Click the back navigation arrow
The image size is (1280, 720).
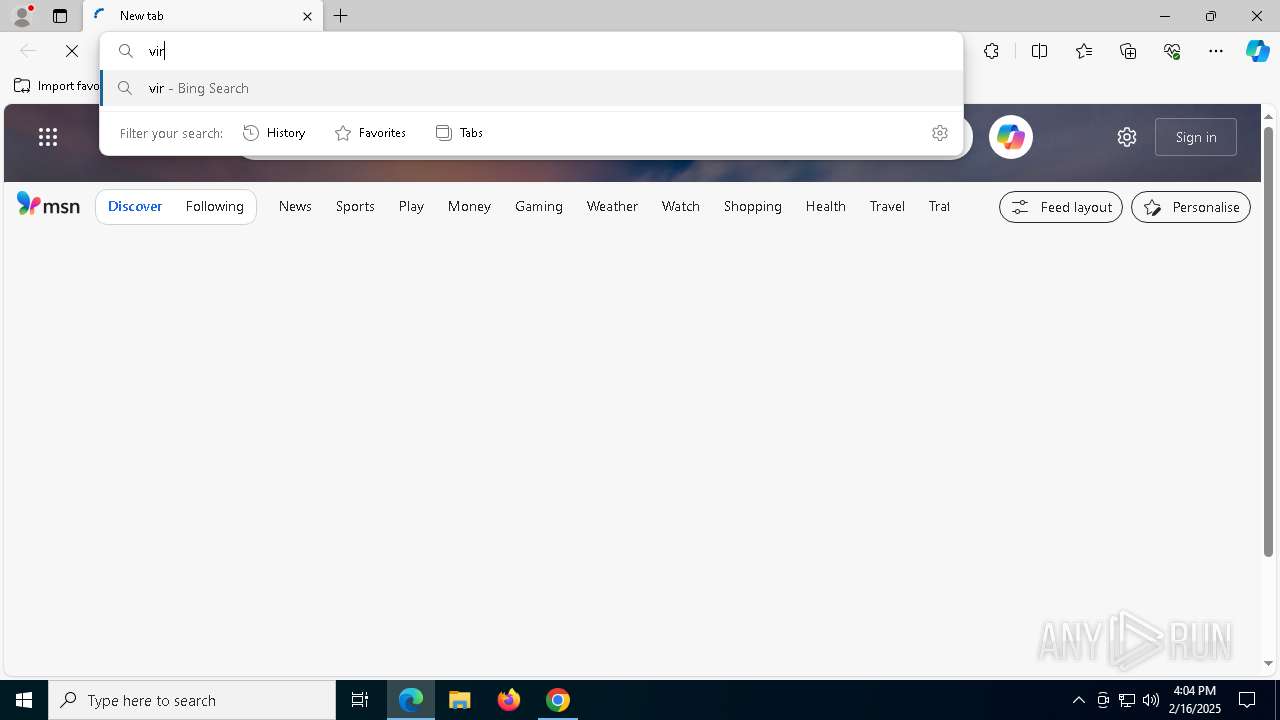point(28,51)
